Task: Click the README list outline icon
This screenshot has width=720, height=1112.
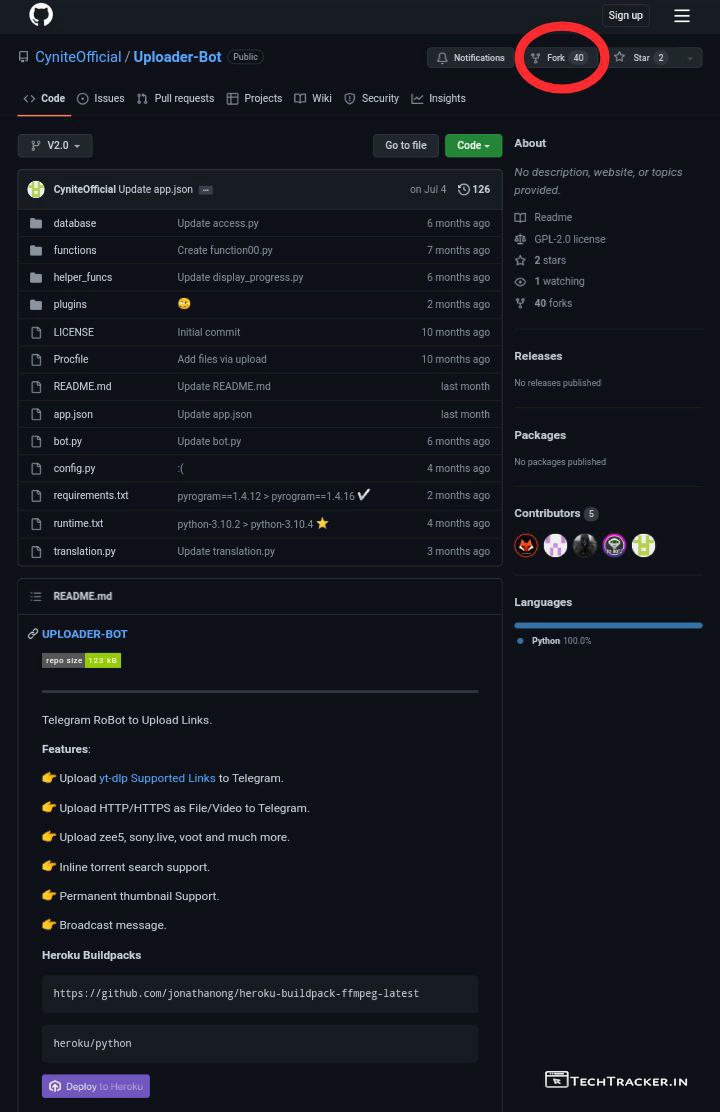Action: pos(36,596)
